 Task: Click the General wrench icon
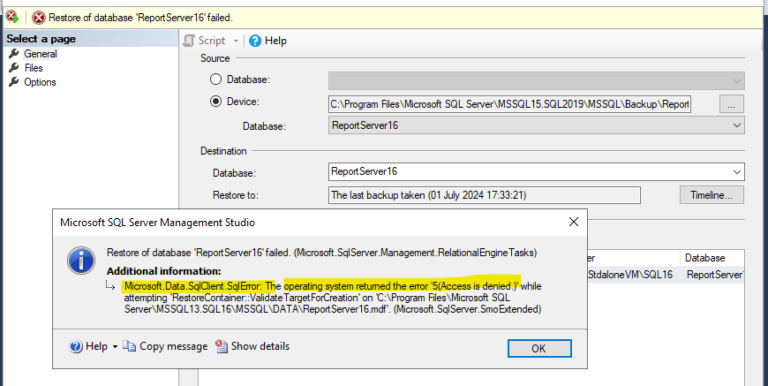point(14,53)
